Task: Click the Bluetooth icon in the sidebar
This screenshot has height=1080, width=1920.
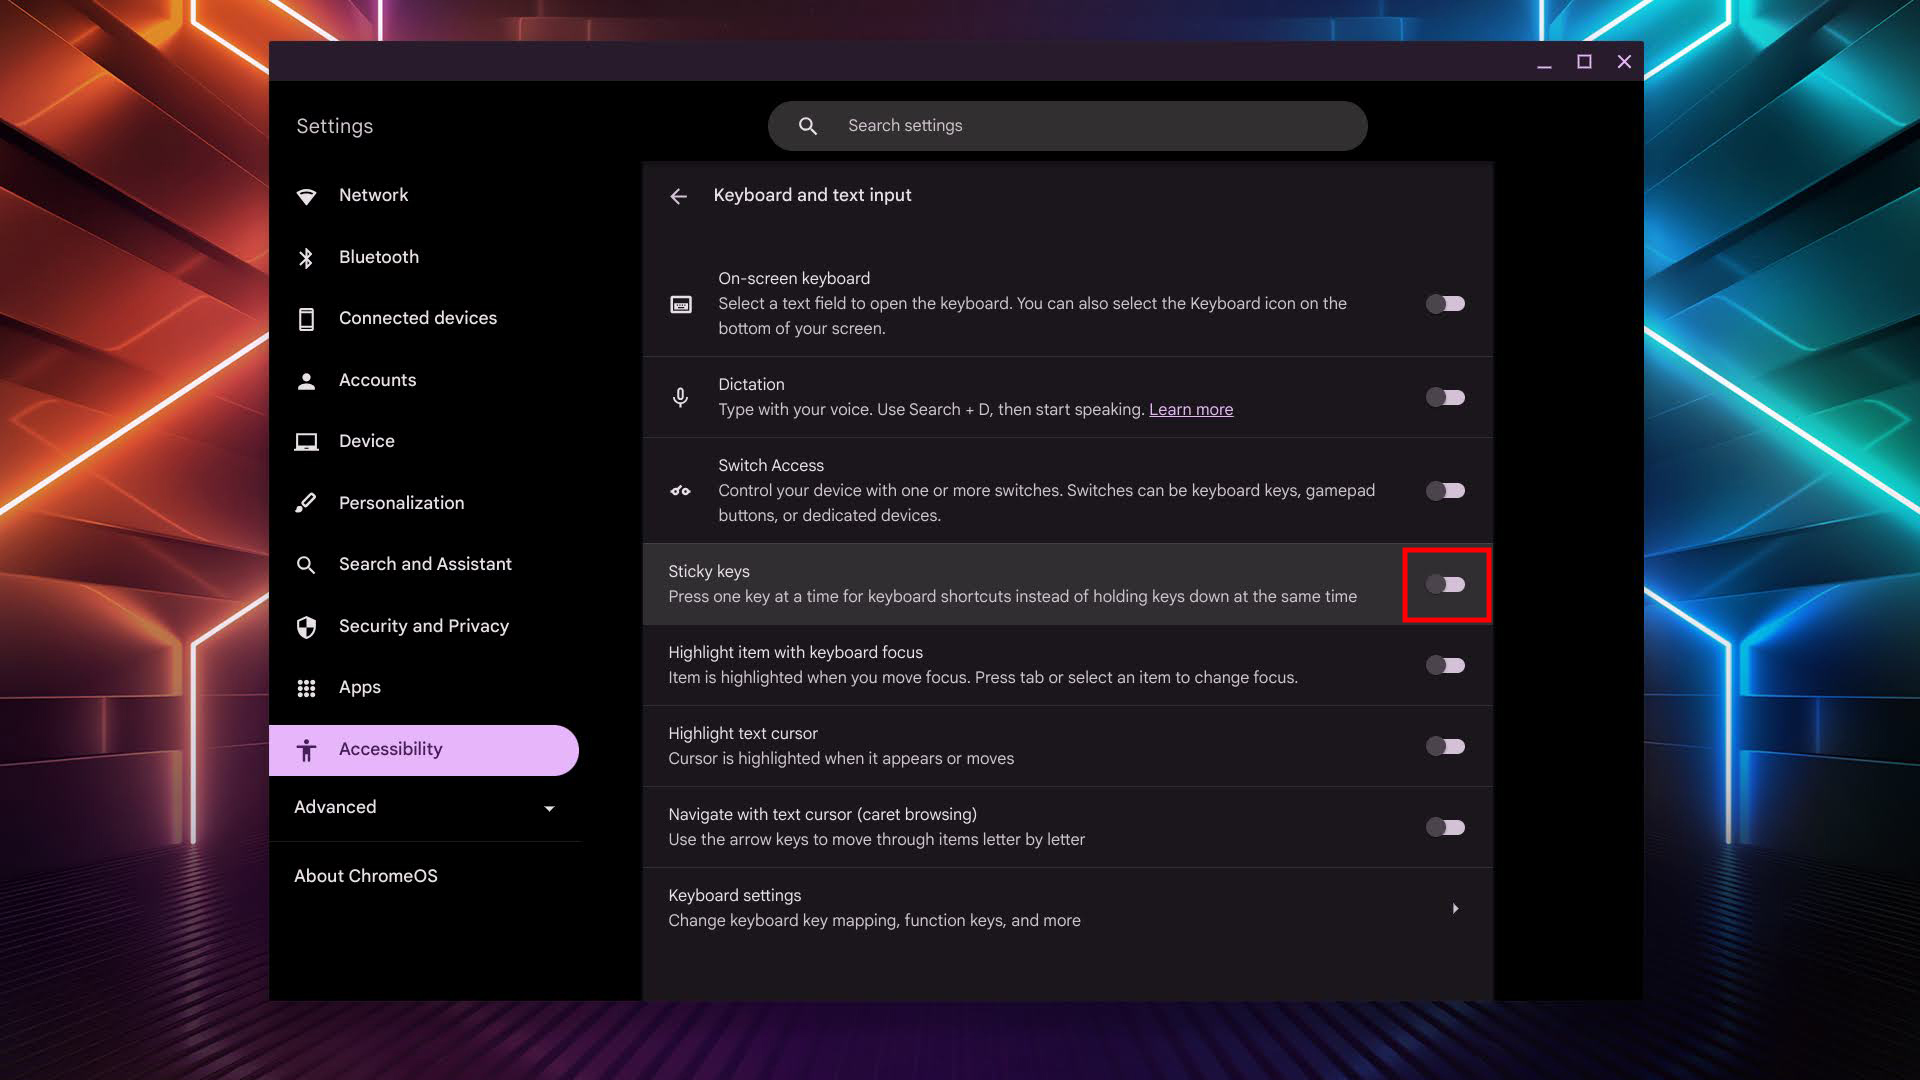Action: [306, 258]
